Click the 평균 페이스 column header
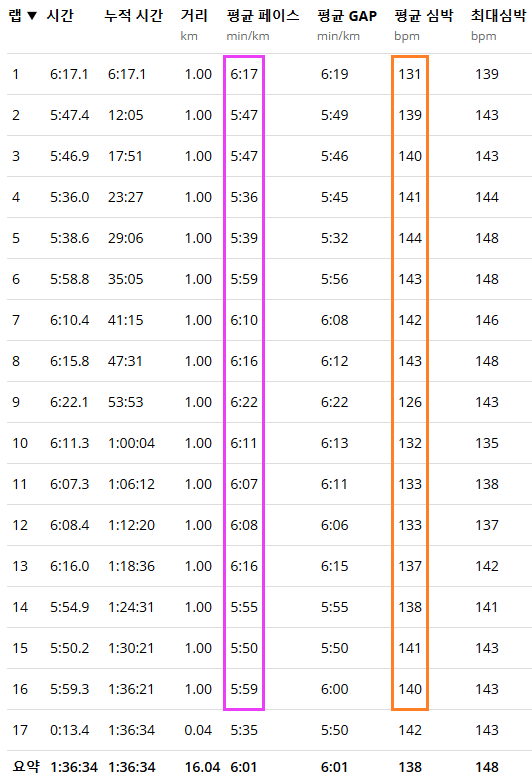The image size is (532, 784). [263, 16]
